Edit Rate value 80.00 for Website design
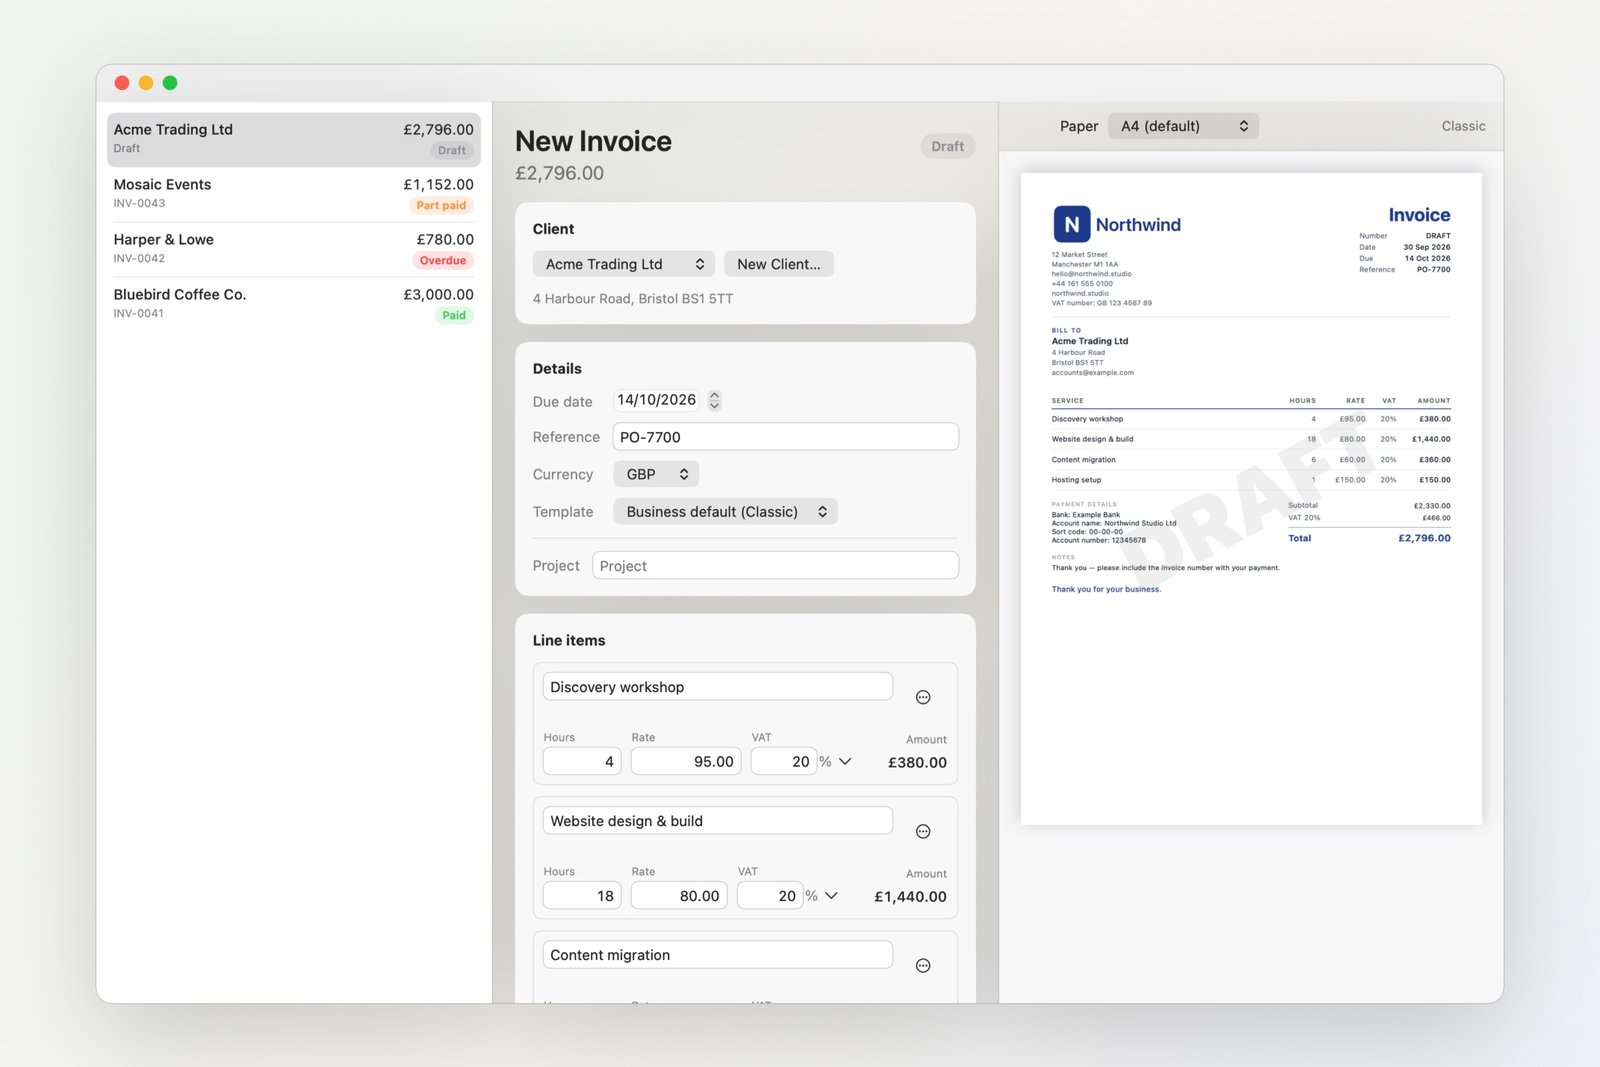1600x1067 pixels. pyautogui.click(x=679, y=896)
